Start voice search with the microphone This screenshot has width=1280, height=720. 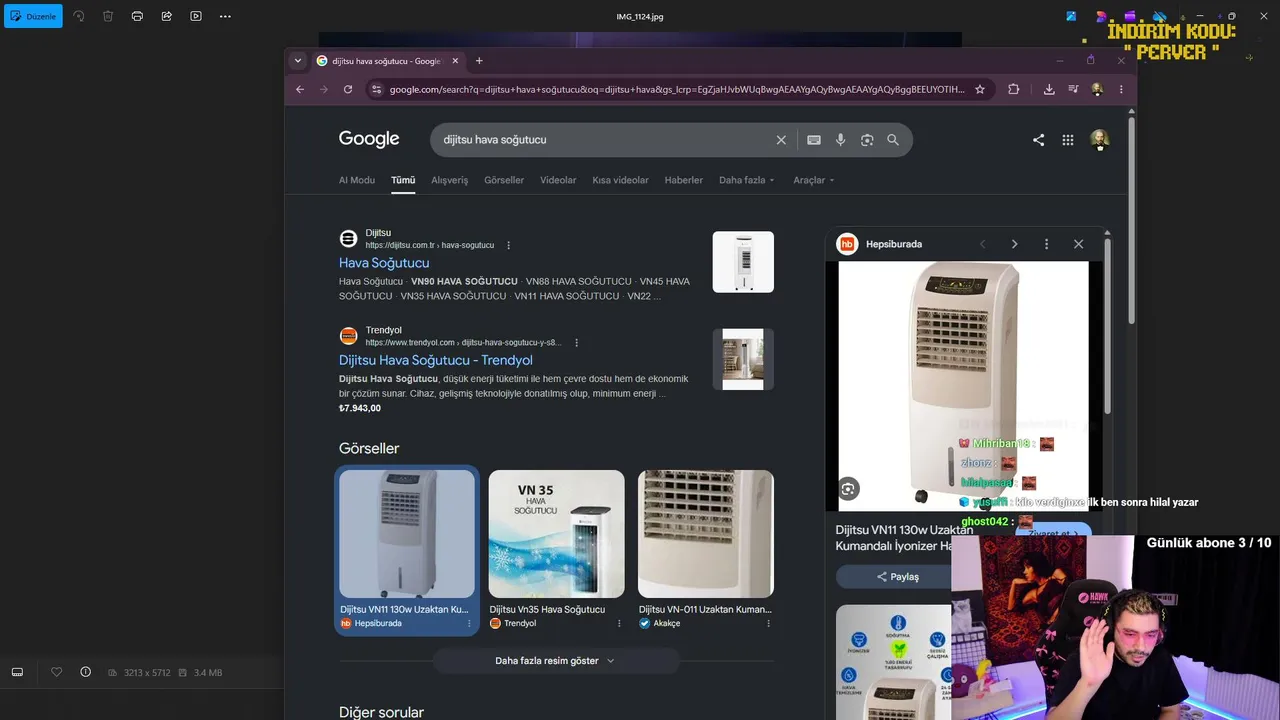[840, 140]
